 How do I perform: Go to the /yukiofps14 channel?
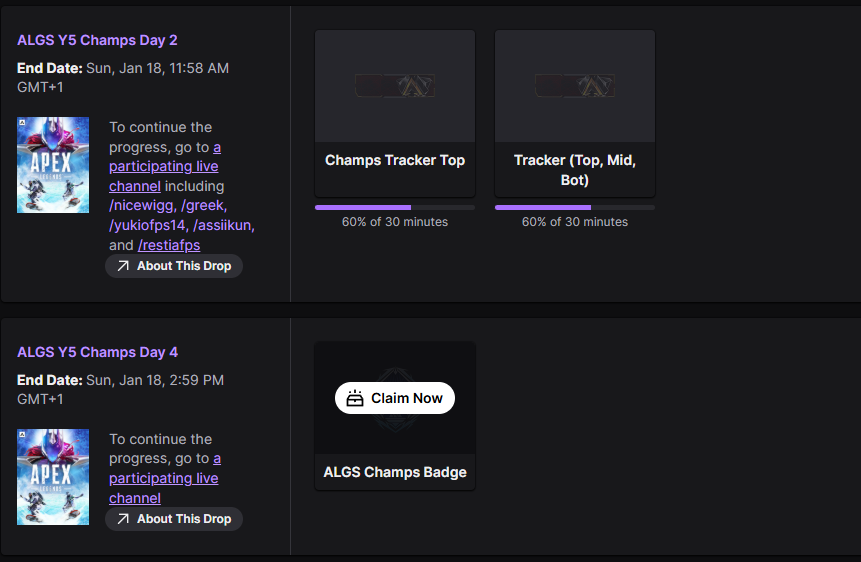pos(148,225)
